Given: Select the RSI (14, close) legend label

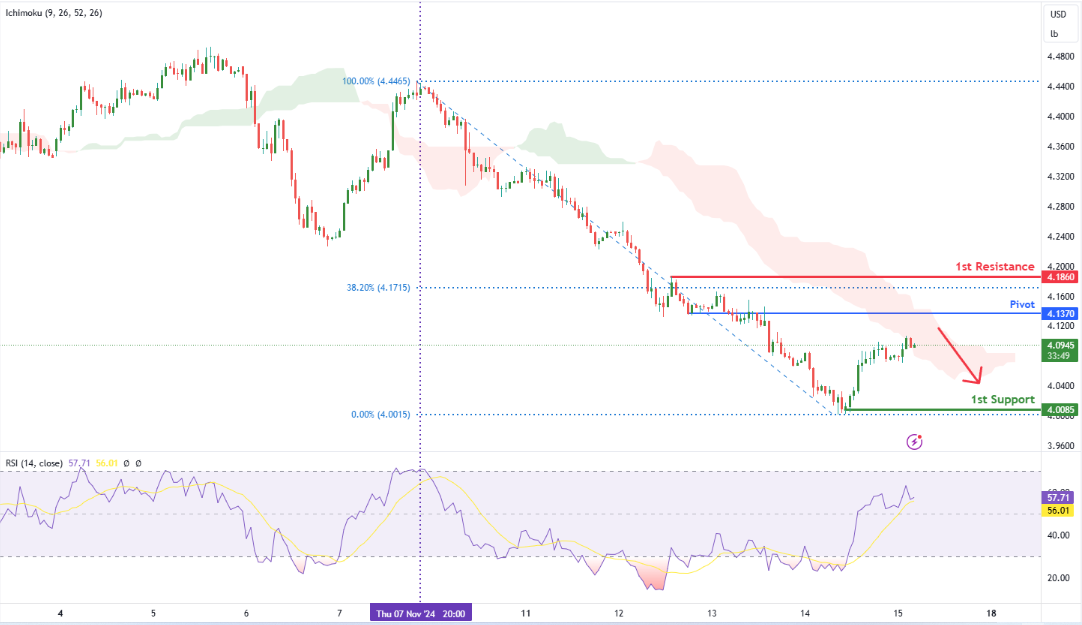Looking at the screenshot, I should point(34,463).
